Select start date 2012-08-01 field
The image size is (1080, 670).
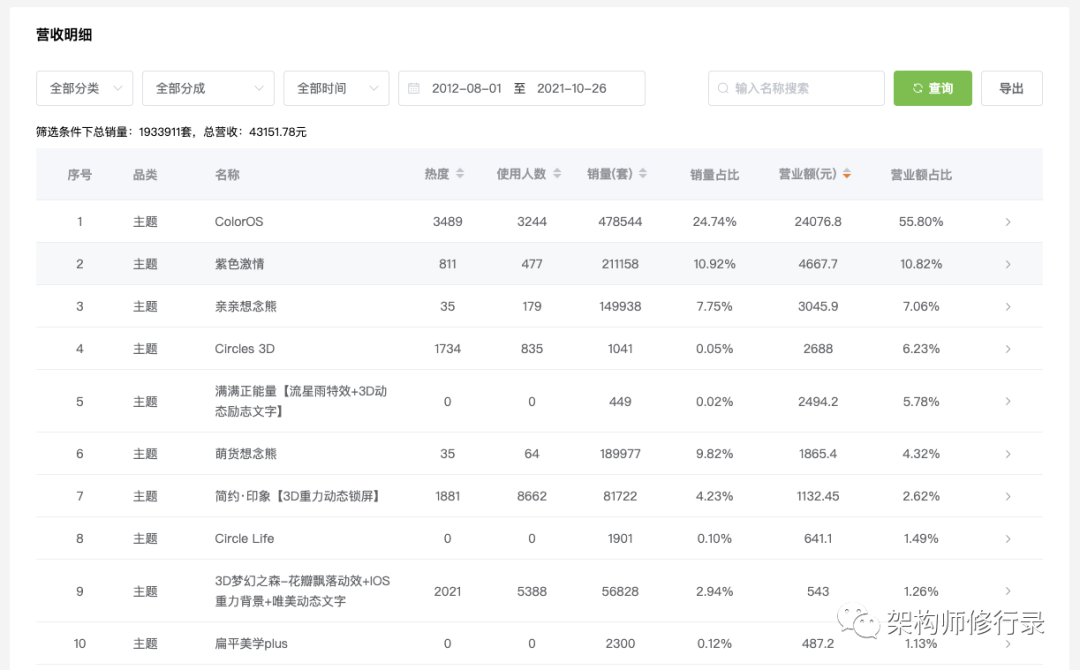point(466,88)
